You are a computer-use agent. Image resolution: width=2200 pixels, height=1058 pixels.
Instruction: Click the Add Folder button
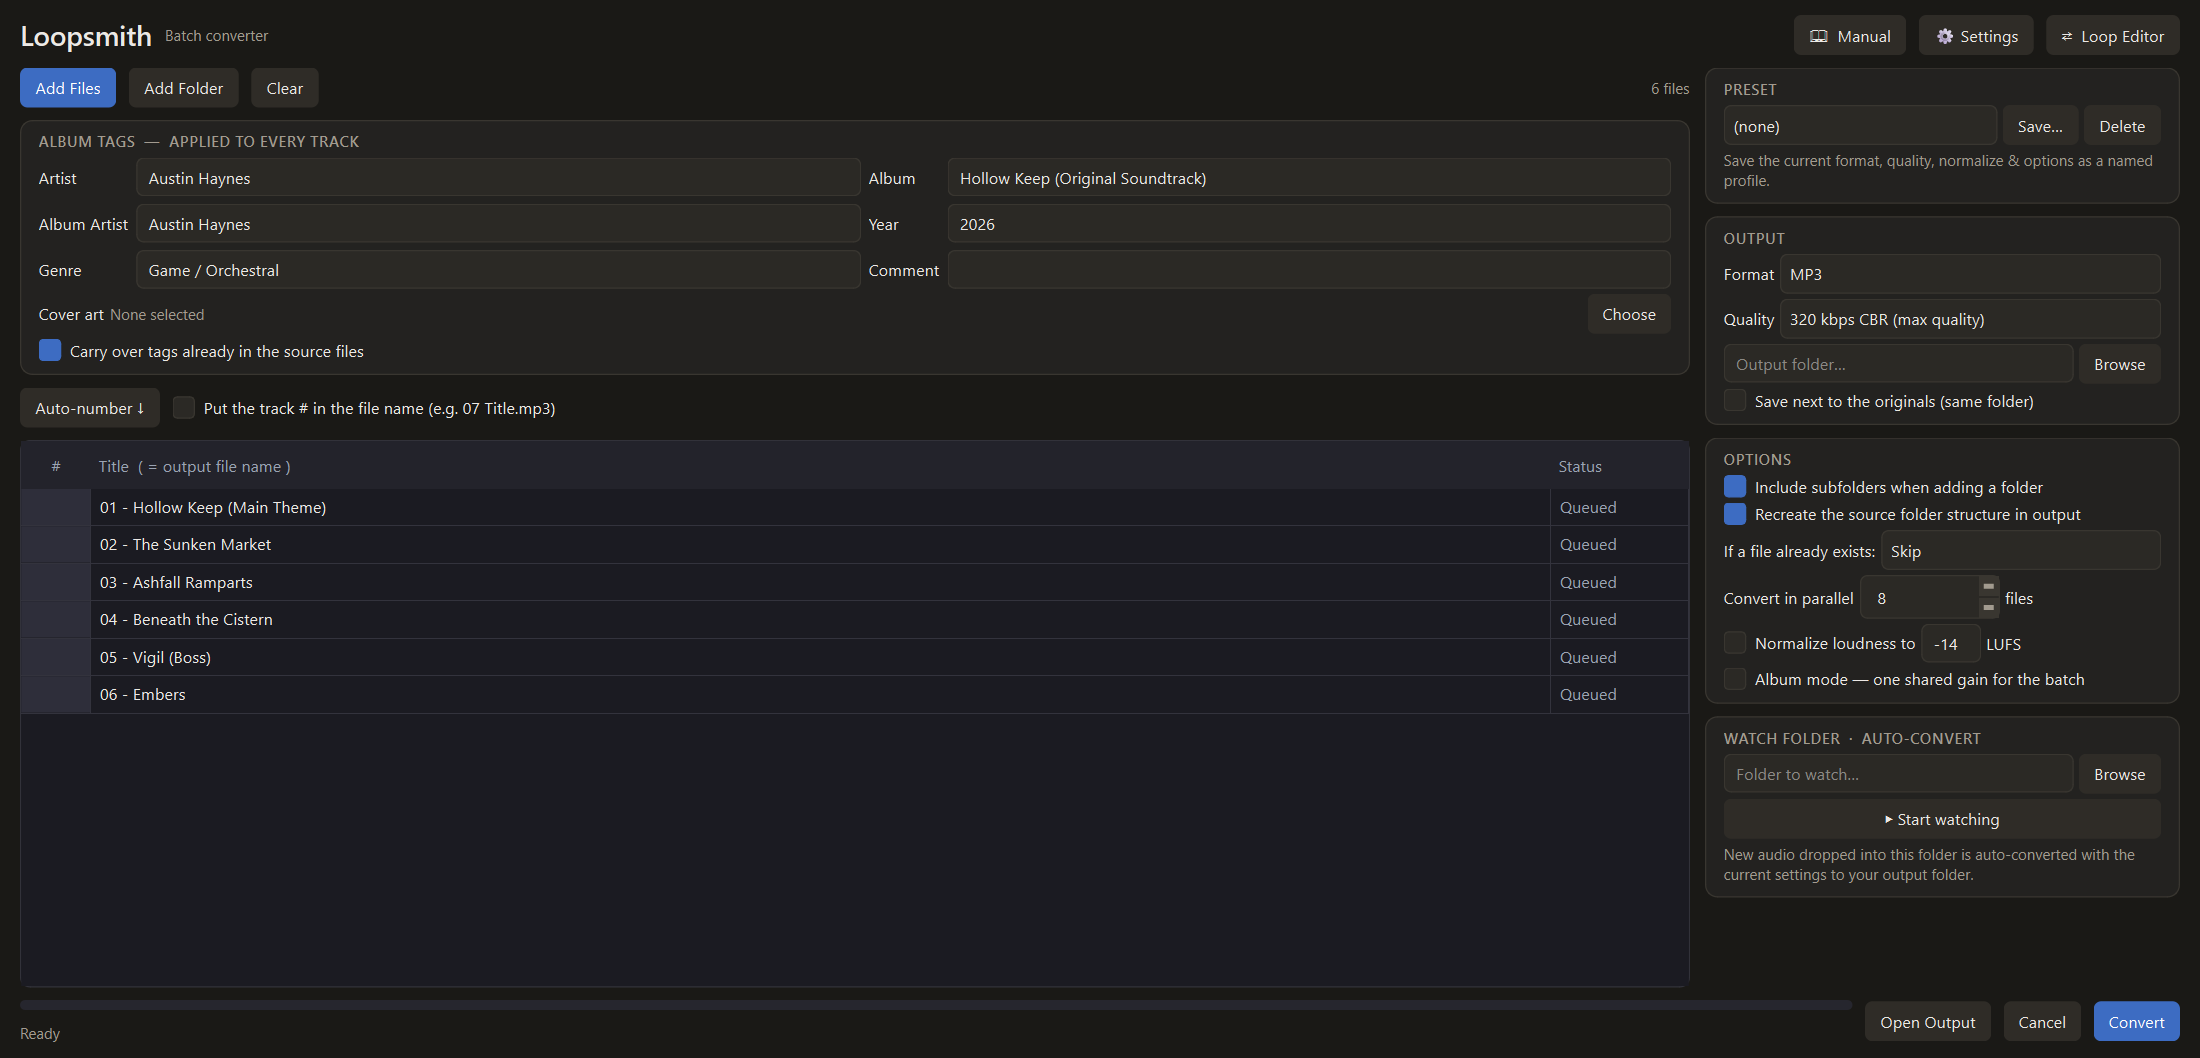click(x=183, y=88)
